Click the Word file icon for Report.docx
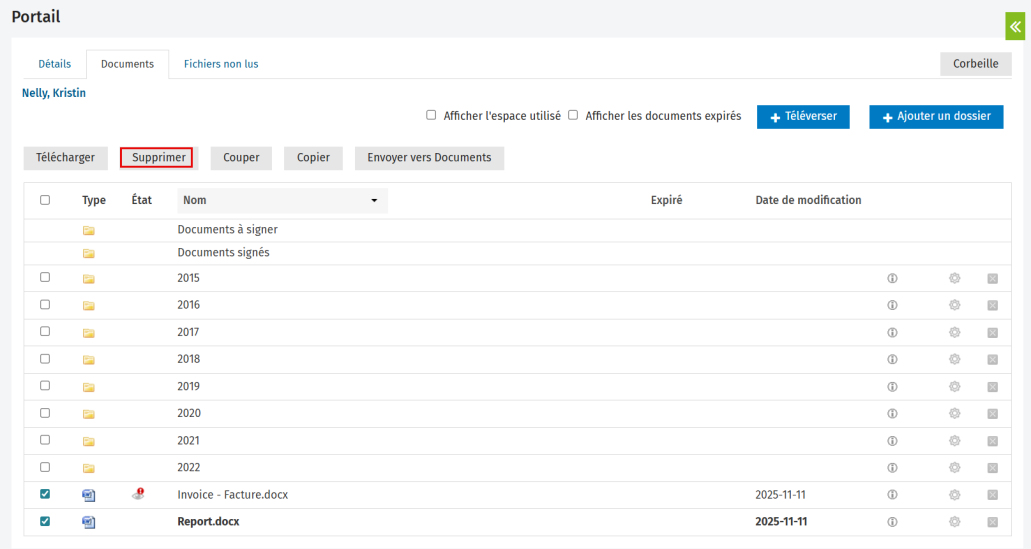 tap(89, 522)
